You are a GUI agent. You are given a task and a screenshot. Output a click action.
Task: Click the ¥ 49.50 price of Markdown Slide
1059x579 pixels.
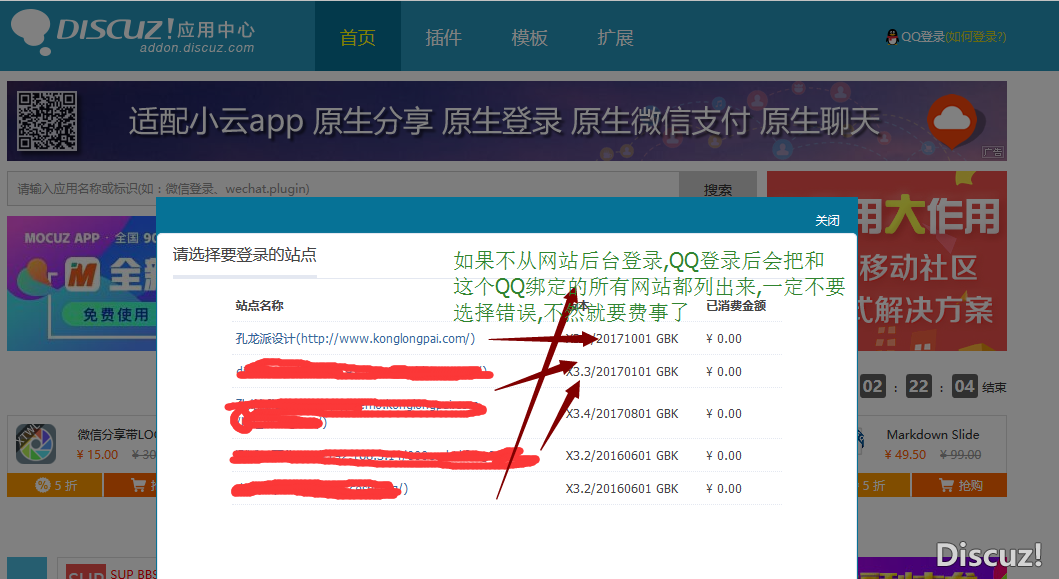(905, 455)
